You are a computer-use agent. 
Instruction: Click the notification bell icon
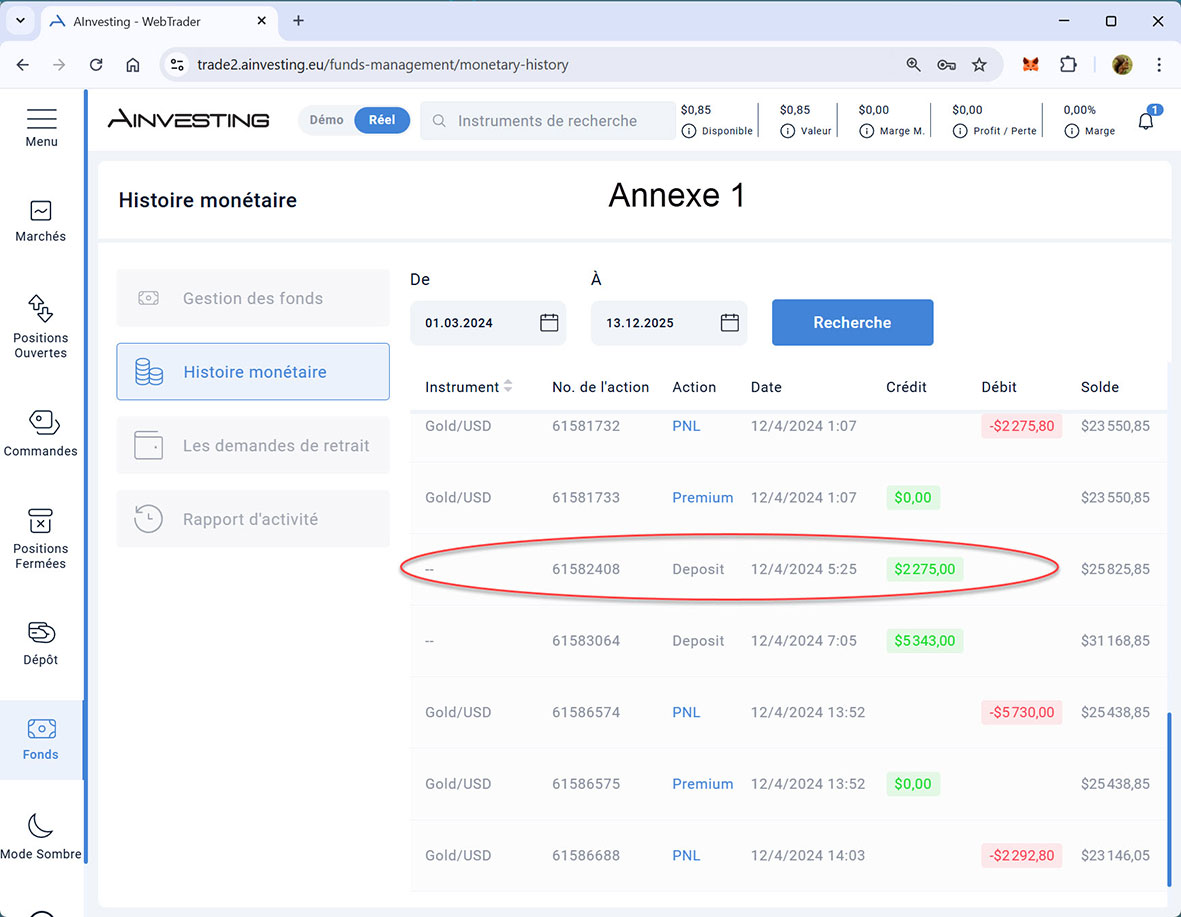1146,121
